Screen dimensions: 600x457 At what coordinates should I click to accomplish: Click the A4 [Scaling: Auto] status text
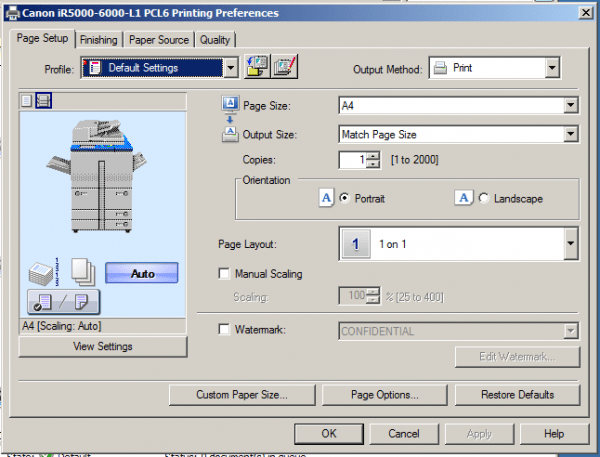point(62,326)
